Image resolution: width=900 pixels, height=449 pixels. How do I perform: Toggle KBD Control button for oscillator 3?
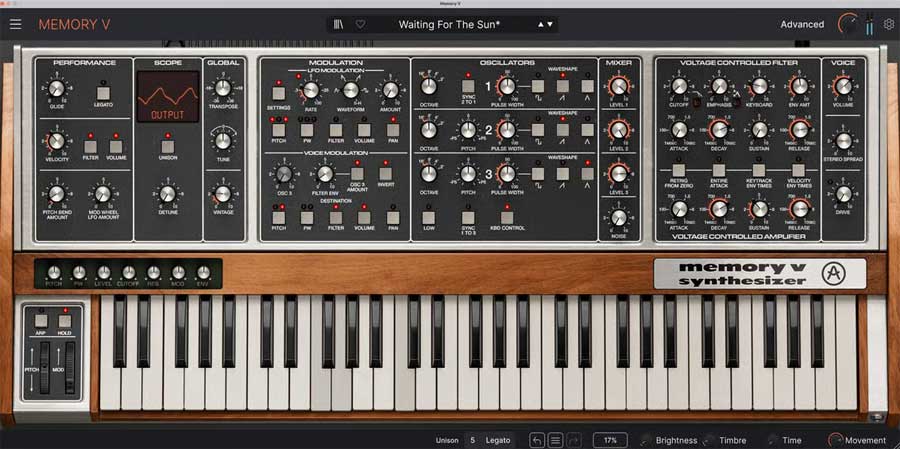pyautogui.click(x=506, y=218)
